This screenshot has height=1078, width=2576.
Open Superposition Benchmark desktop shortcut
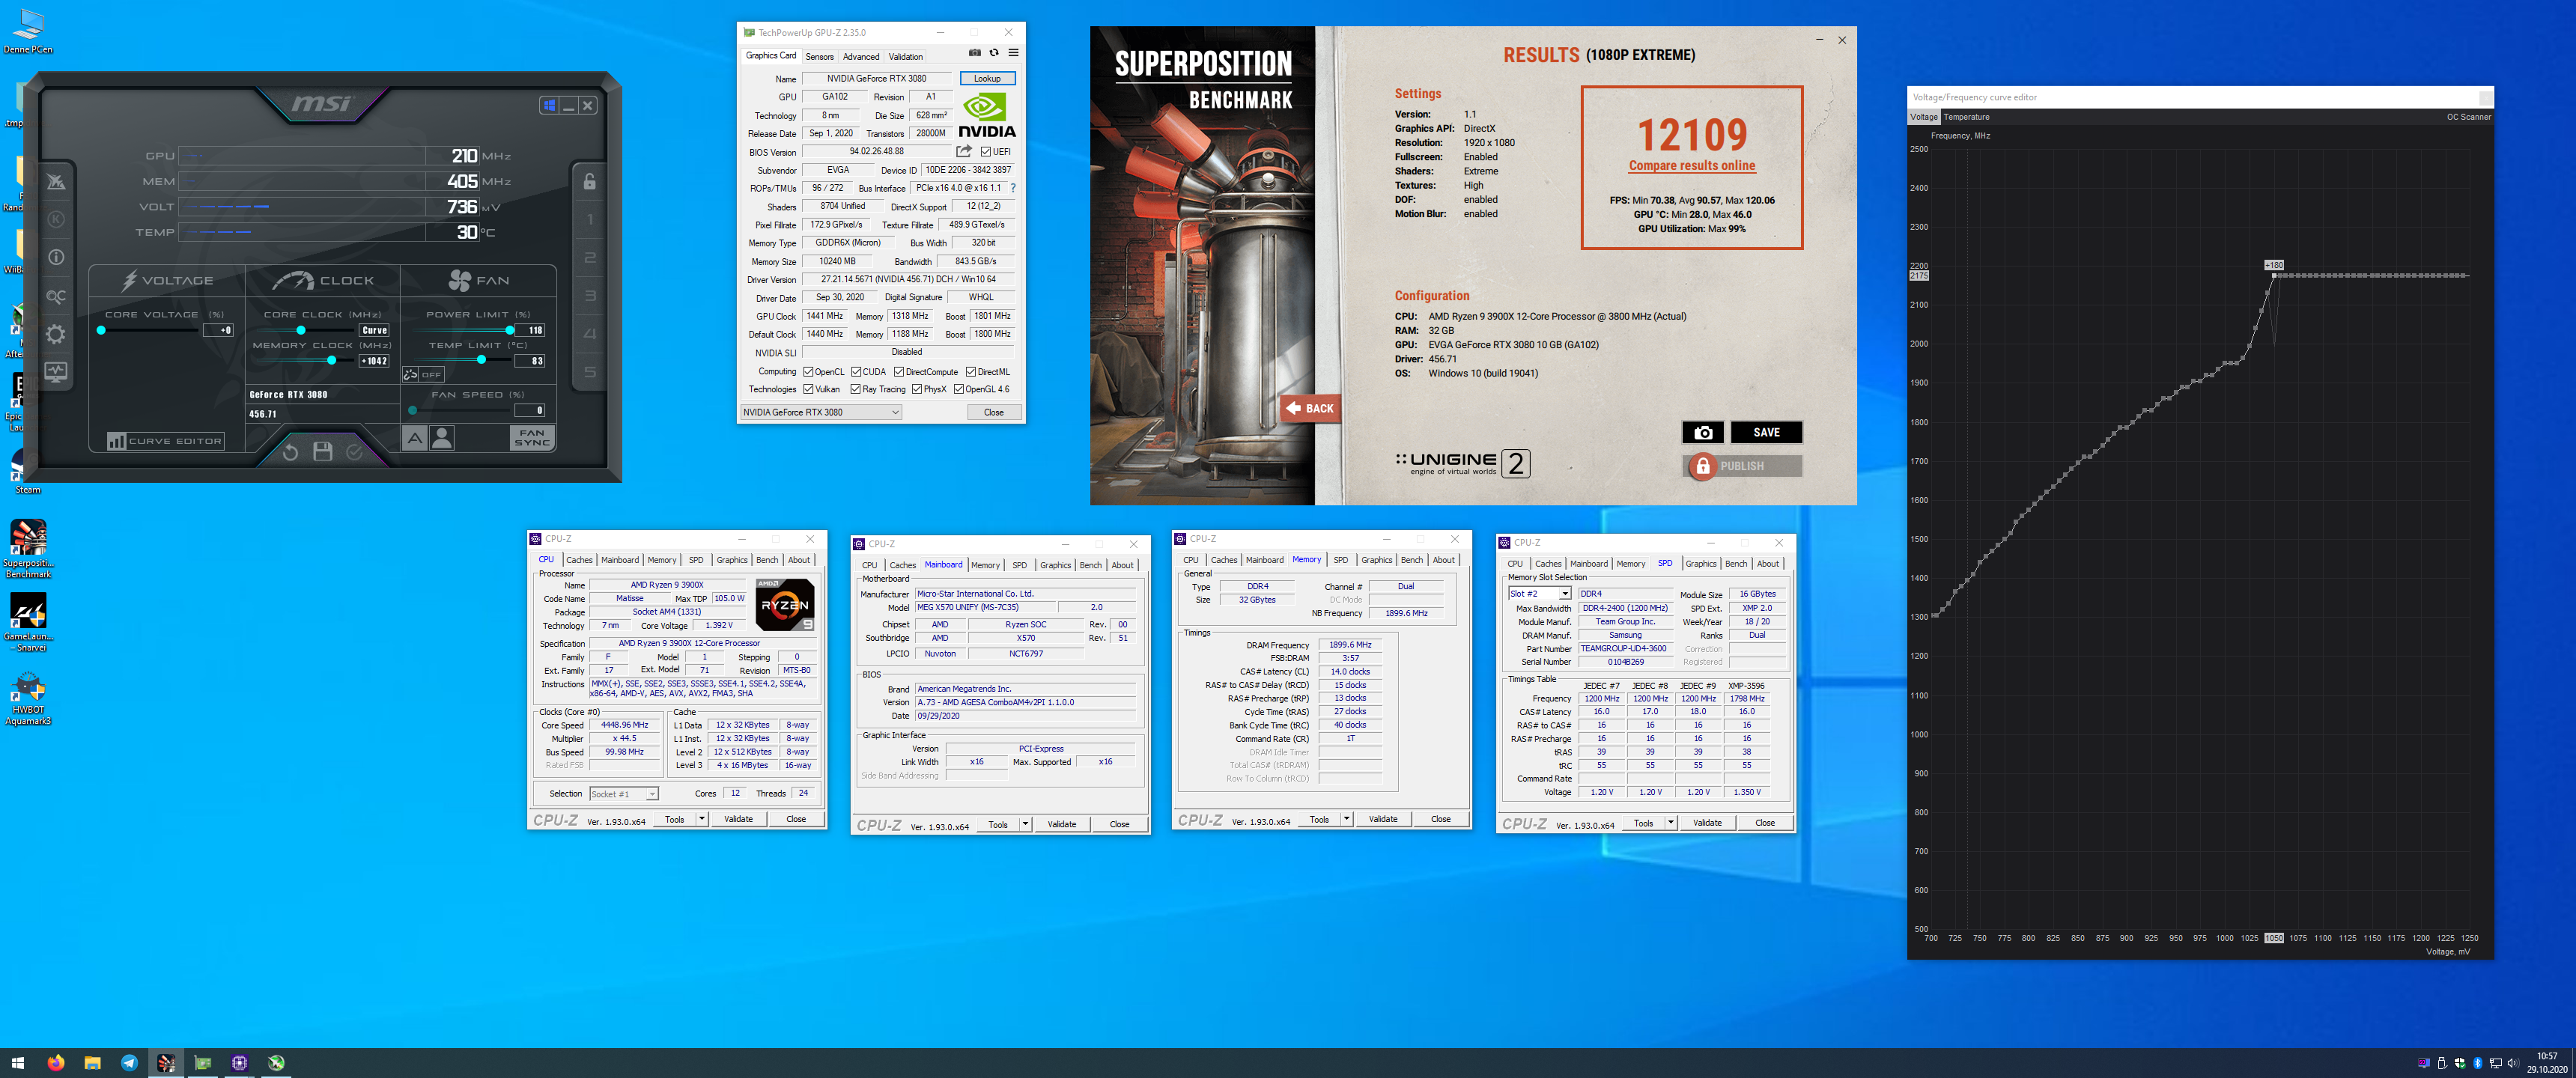[x=28, y=548]
